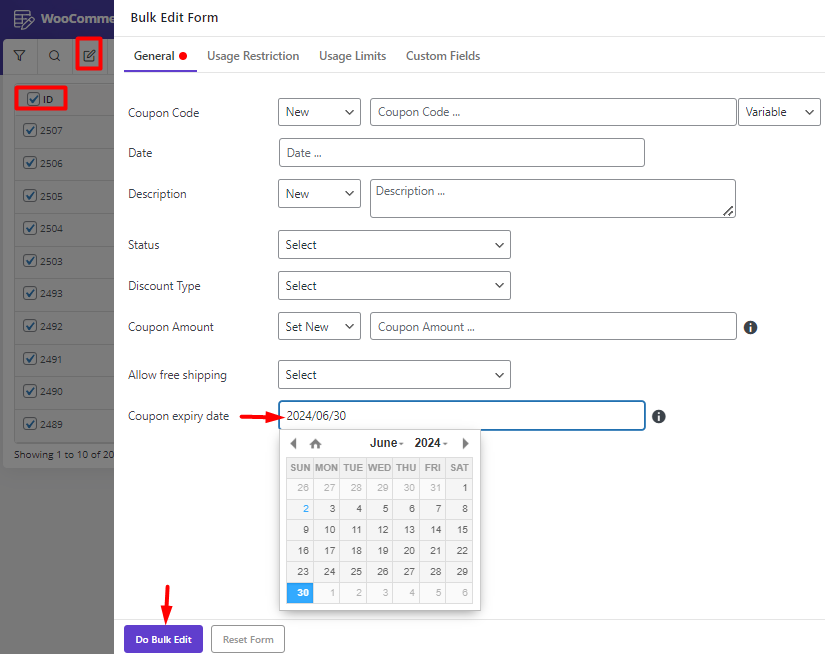Uncheck coupon row 2506
Image resolution: width=825 pixels, height=654 pixels.
point(30,163)
